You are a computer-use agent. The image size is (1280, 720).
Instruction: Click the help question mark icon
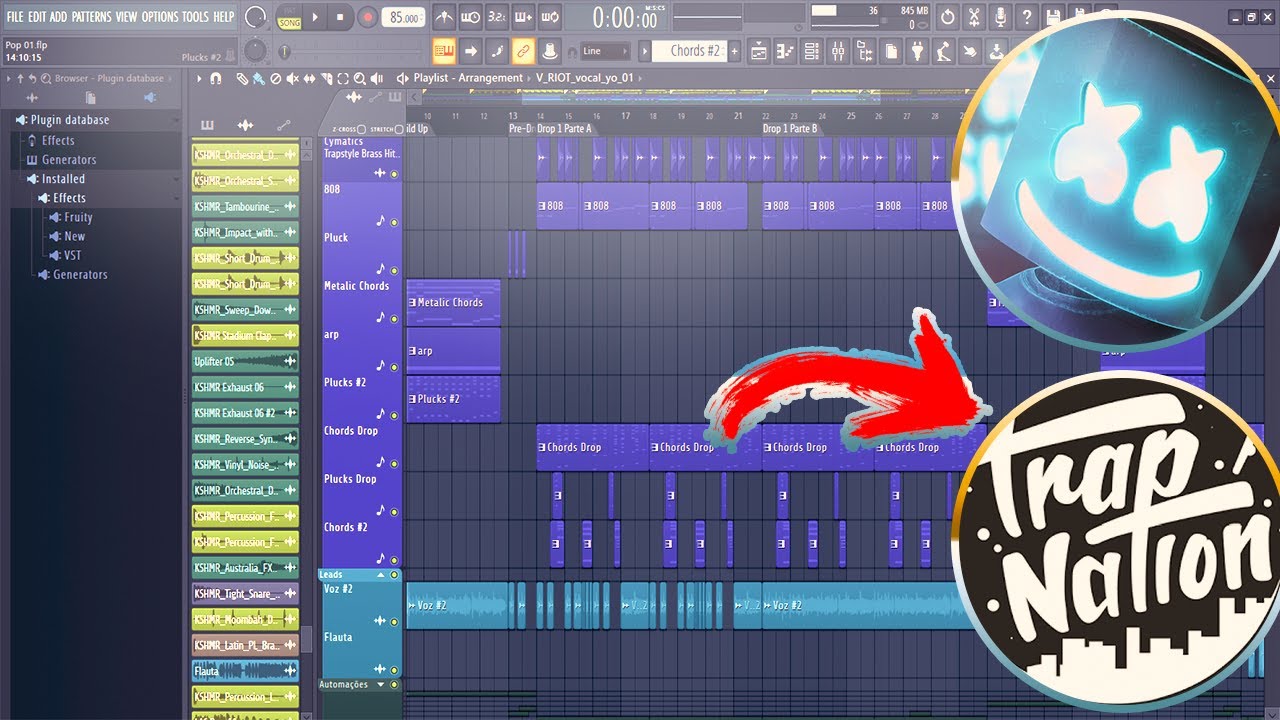pyautogui.click(x=1027, y=17)
